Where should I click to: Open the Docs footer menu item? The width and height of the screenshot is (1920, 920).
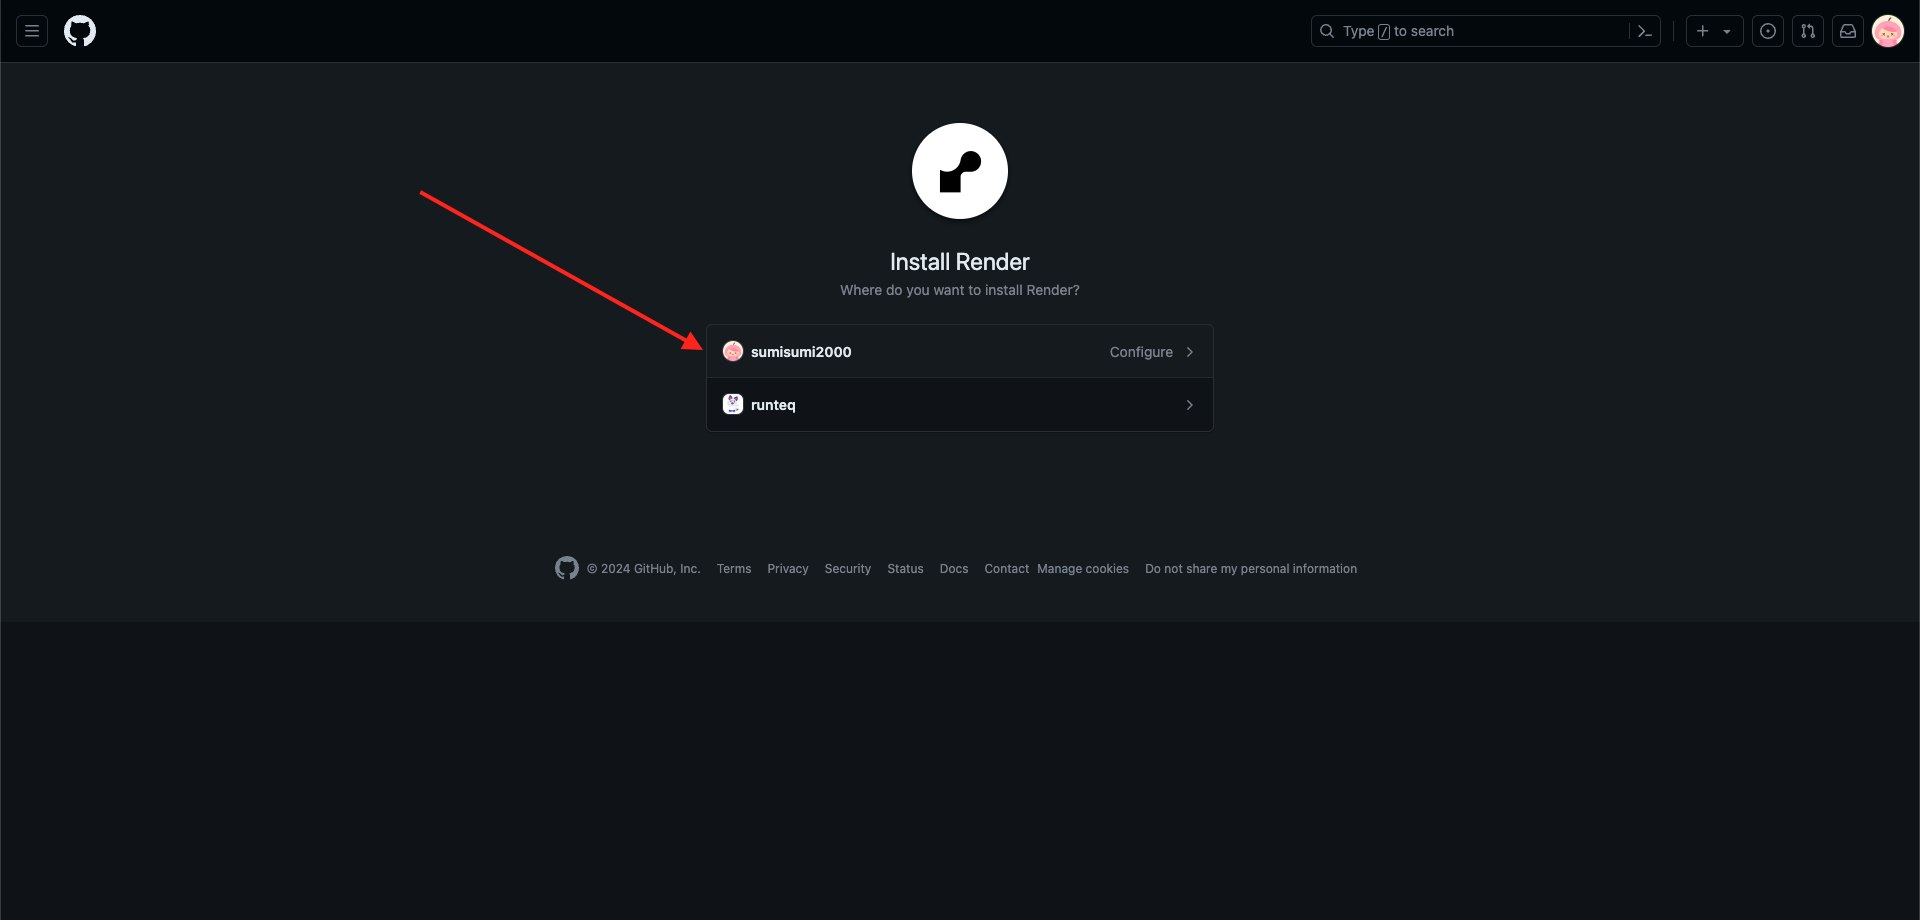953,568
